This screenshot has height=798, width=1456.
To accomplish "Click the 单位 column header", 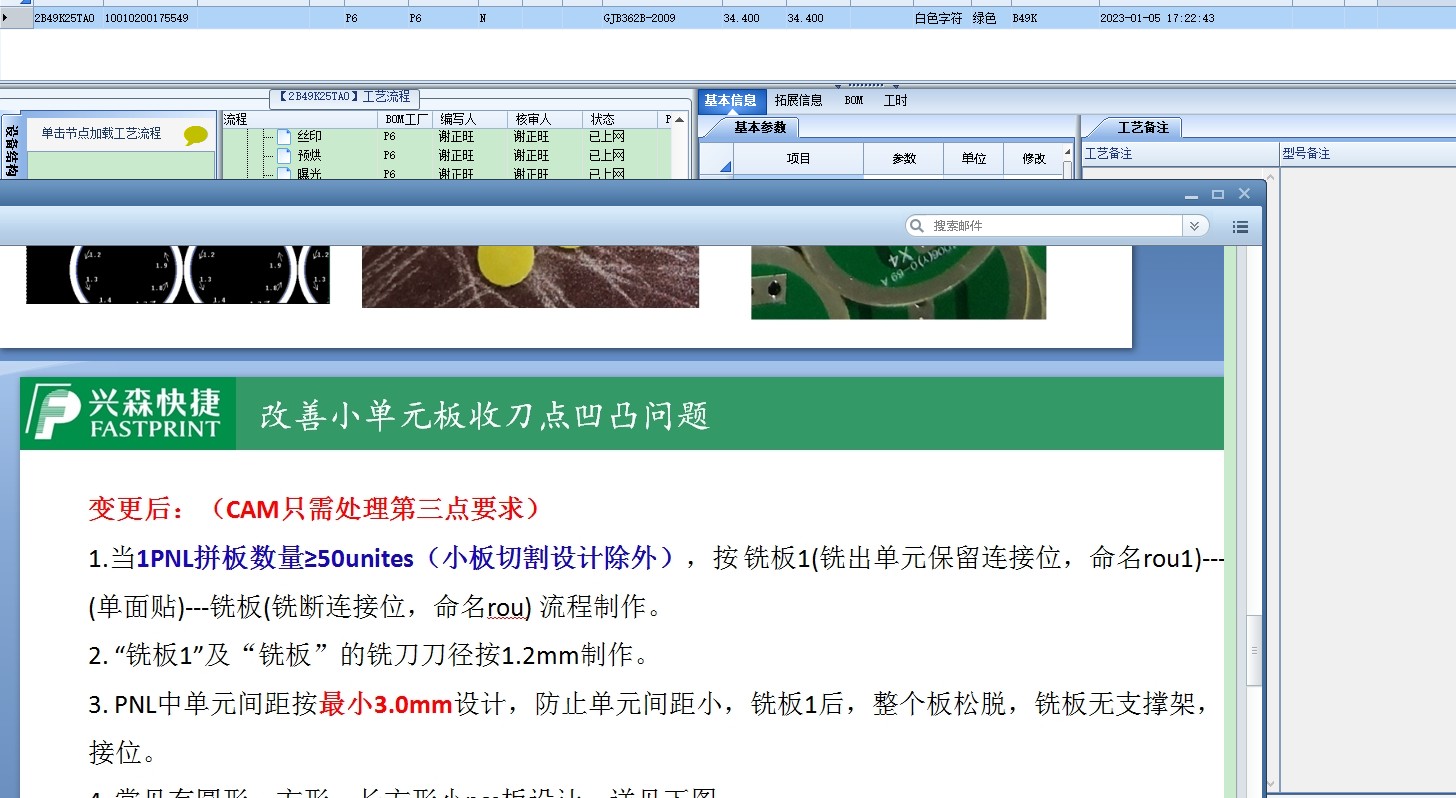I will click(x=974, y=159).
